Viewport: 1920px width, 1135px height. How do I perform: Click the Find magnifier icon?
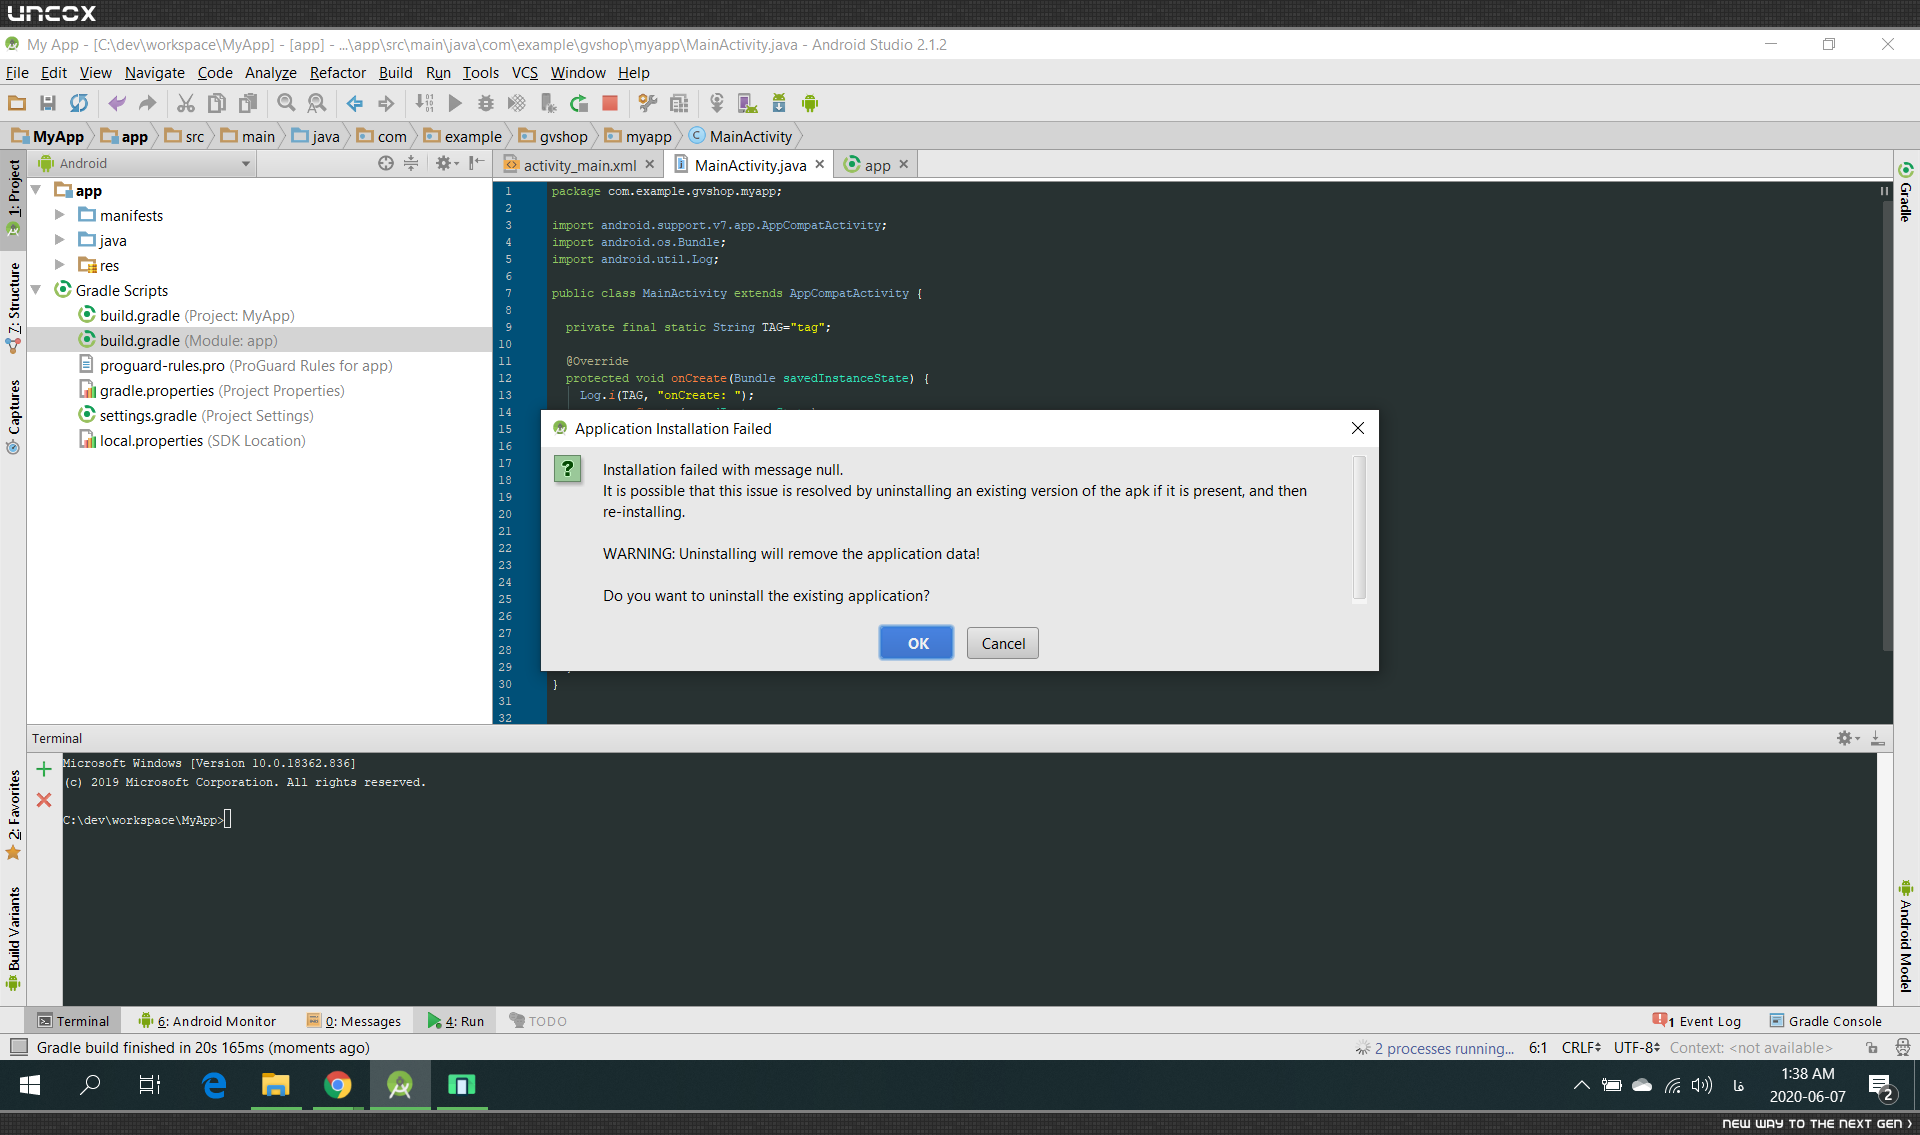[x=286, y=103]
